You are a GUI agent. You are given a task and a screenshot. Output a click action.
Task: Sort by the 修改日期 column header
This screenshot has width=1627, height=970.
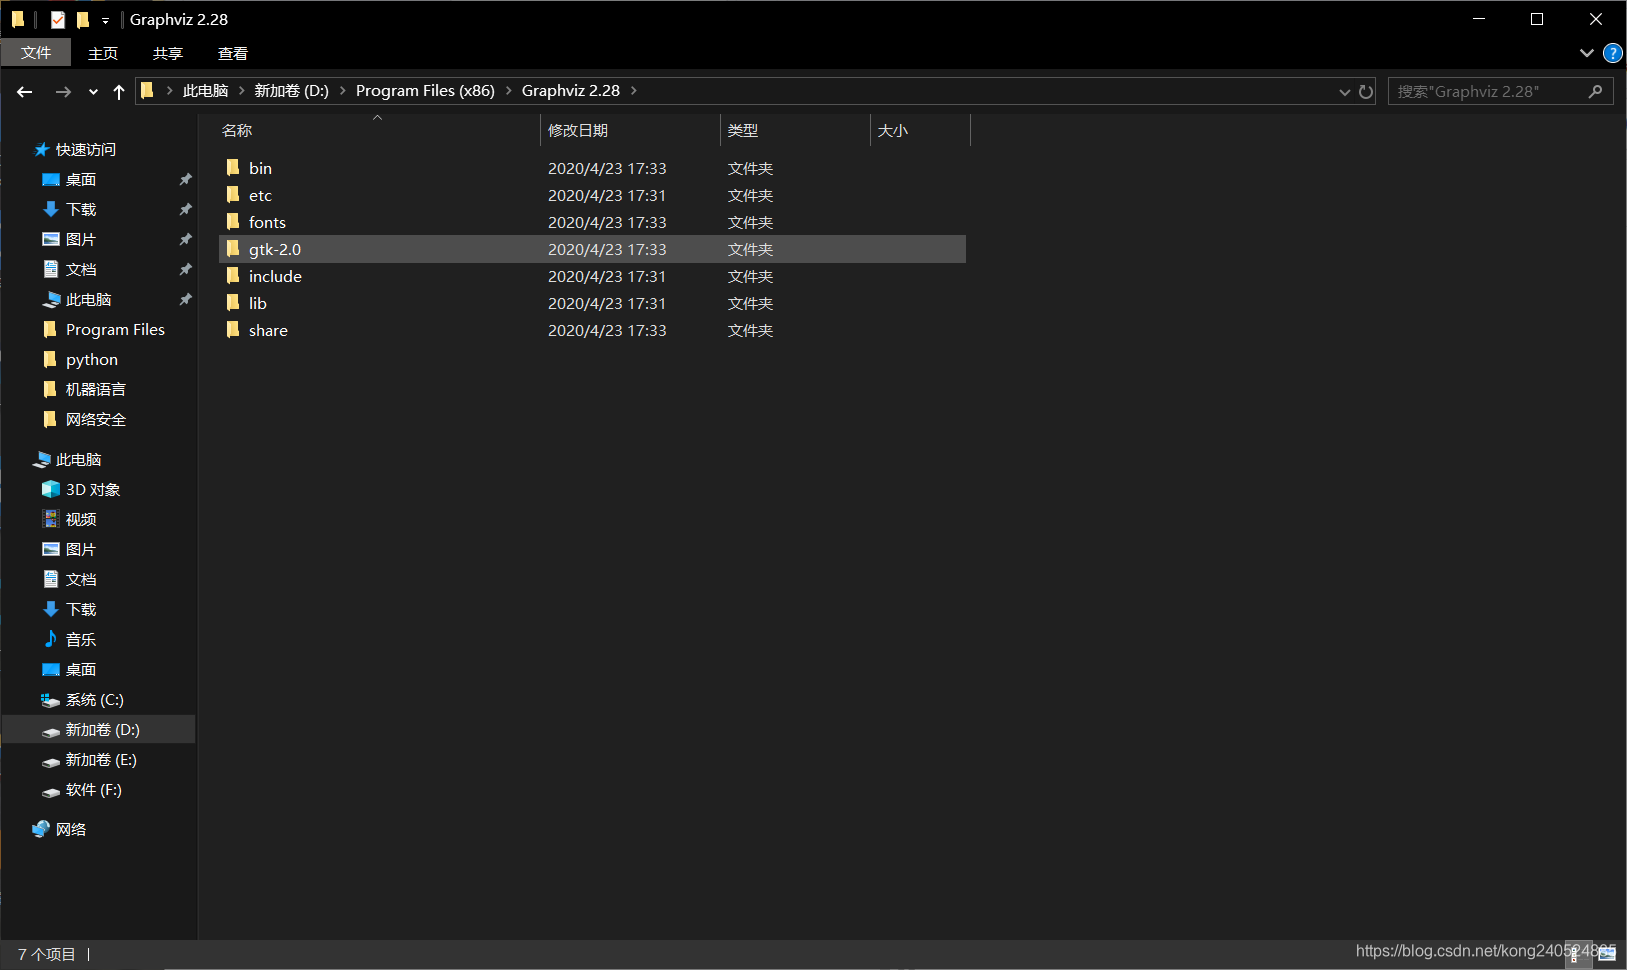point(578,130)
